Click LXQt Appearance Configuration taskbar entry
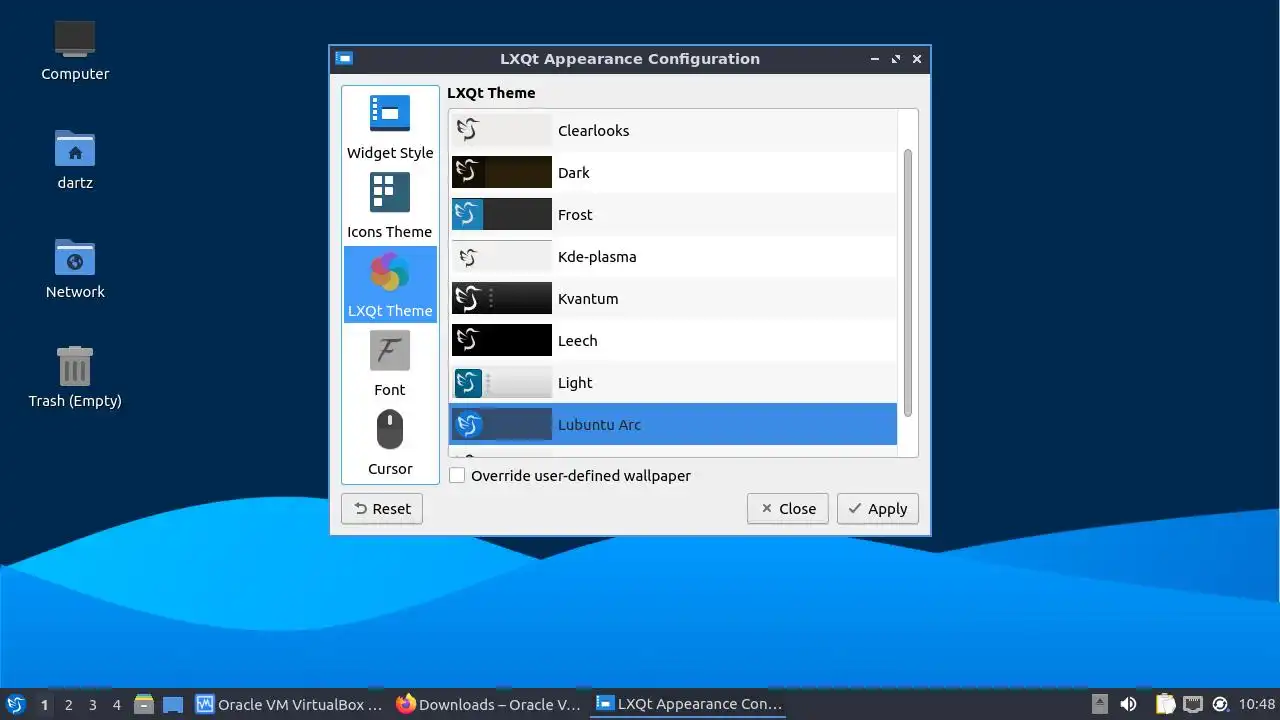Image resolution: width=1280 pixels, height=720 pixels. point(689,704)
